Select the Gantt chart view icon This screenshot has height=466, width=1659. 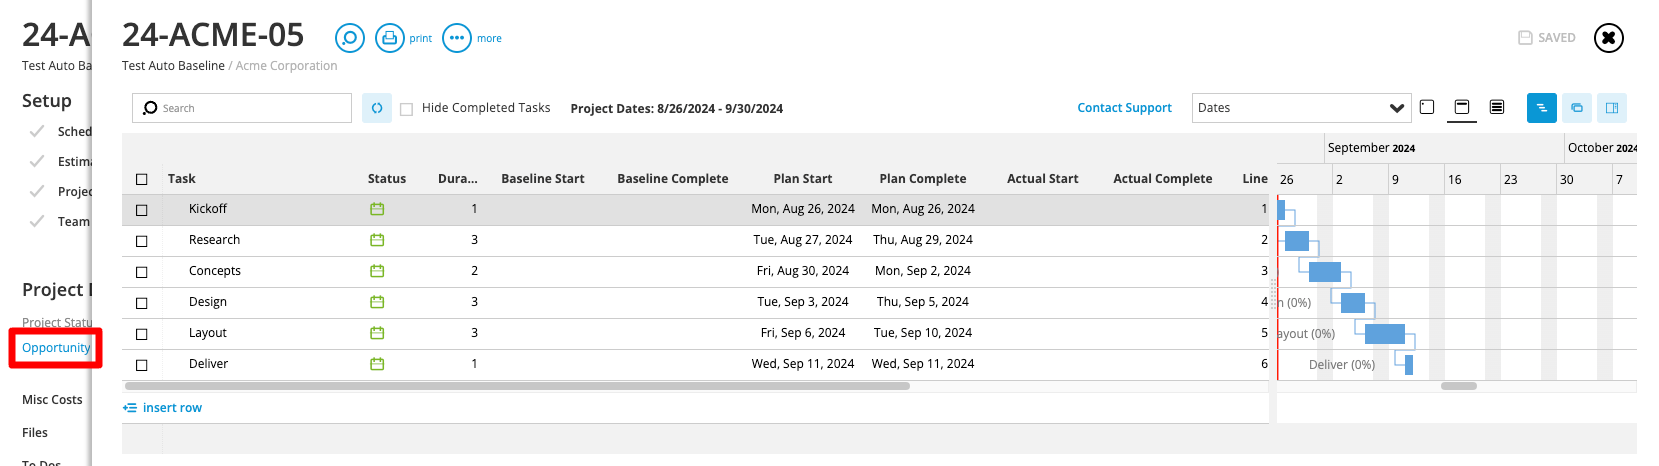pos(1542,108)
